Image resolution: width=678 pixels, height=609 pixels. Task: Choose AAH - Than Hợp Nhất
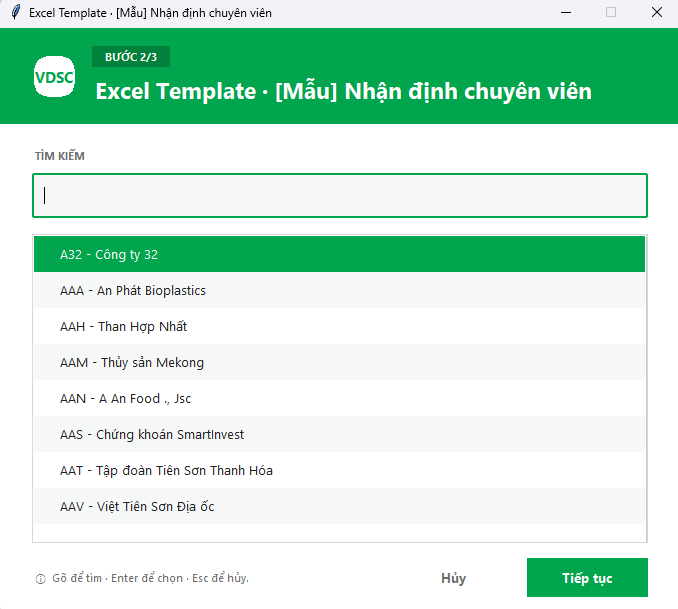pyautogui.click(x=339, y=326)
